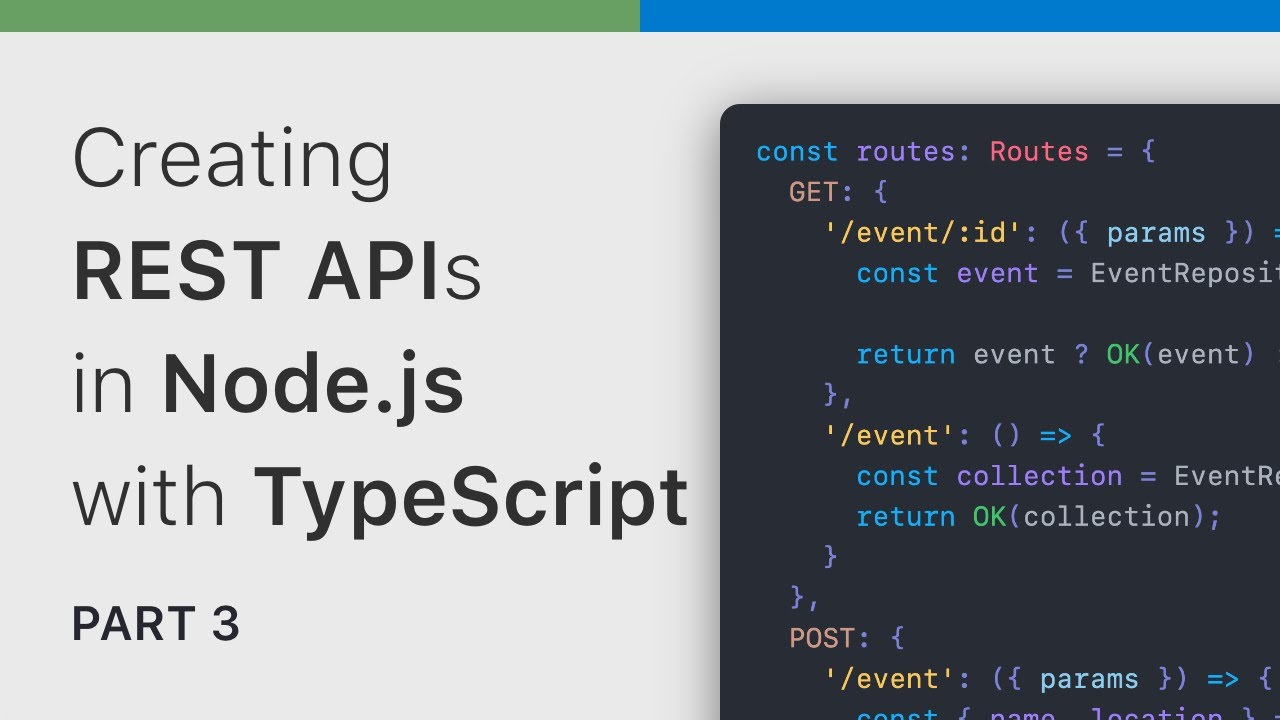
Task: Click the "const collection = EventRe" code line
Action: click(1068, 476)
